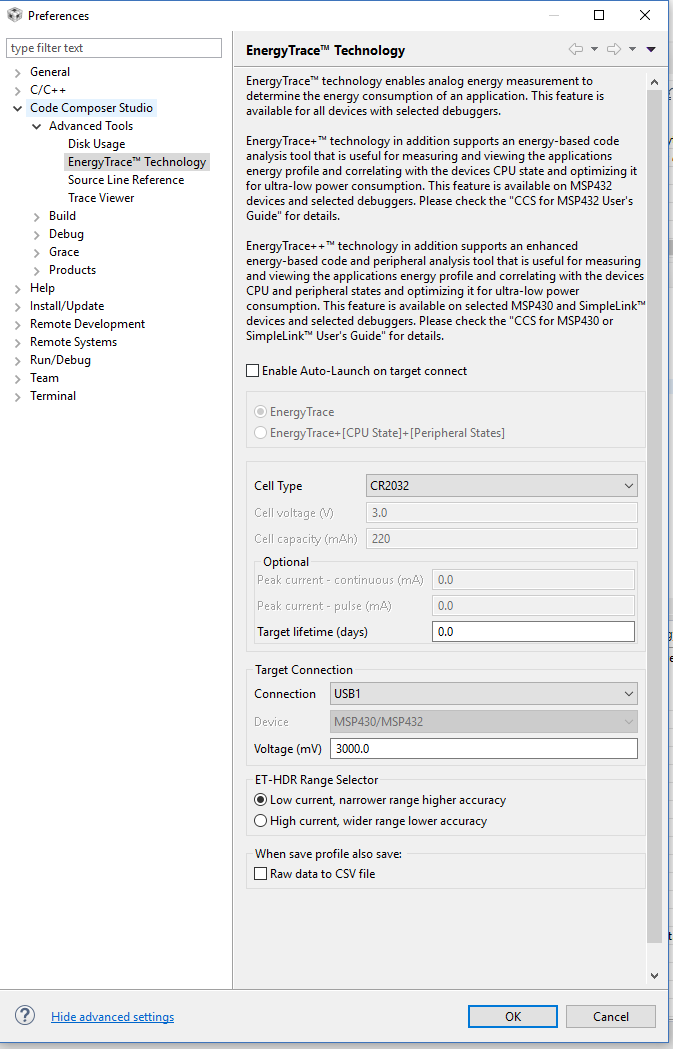Open the back history dropdown arrow

click(x=594, y=49)
